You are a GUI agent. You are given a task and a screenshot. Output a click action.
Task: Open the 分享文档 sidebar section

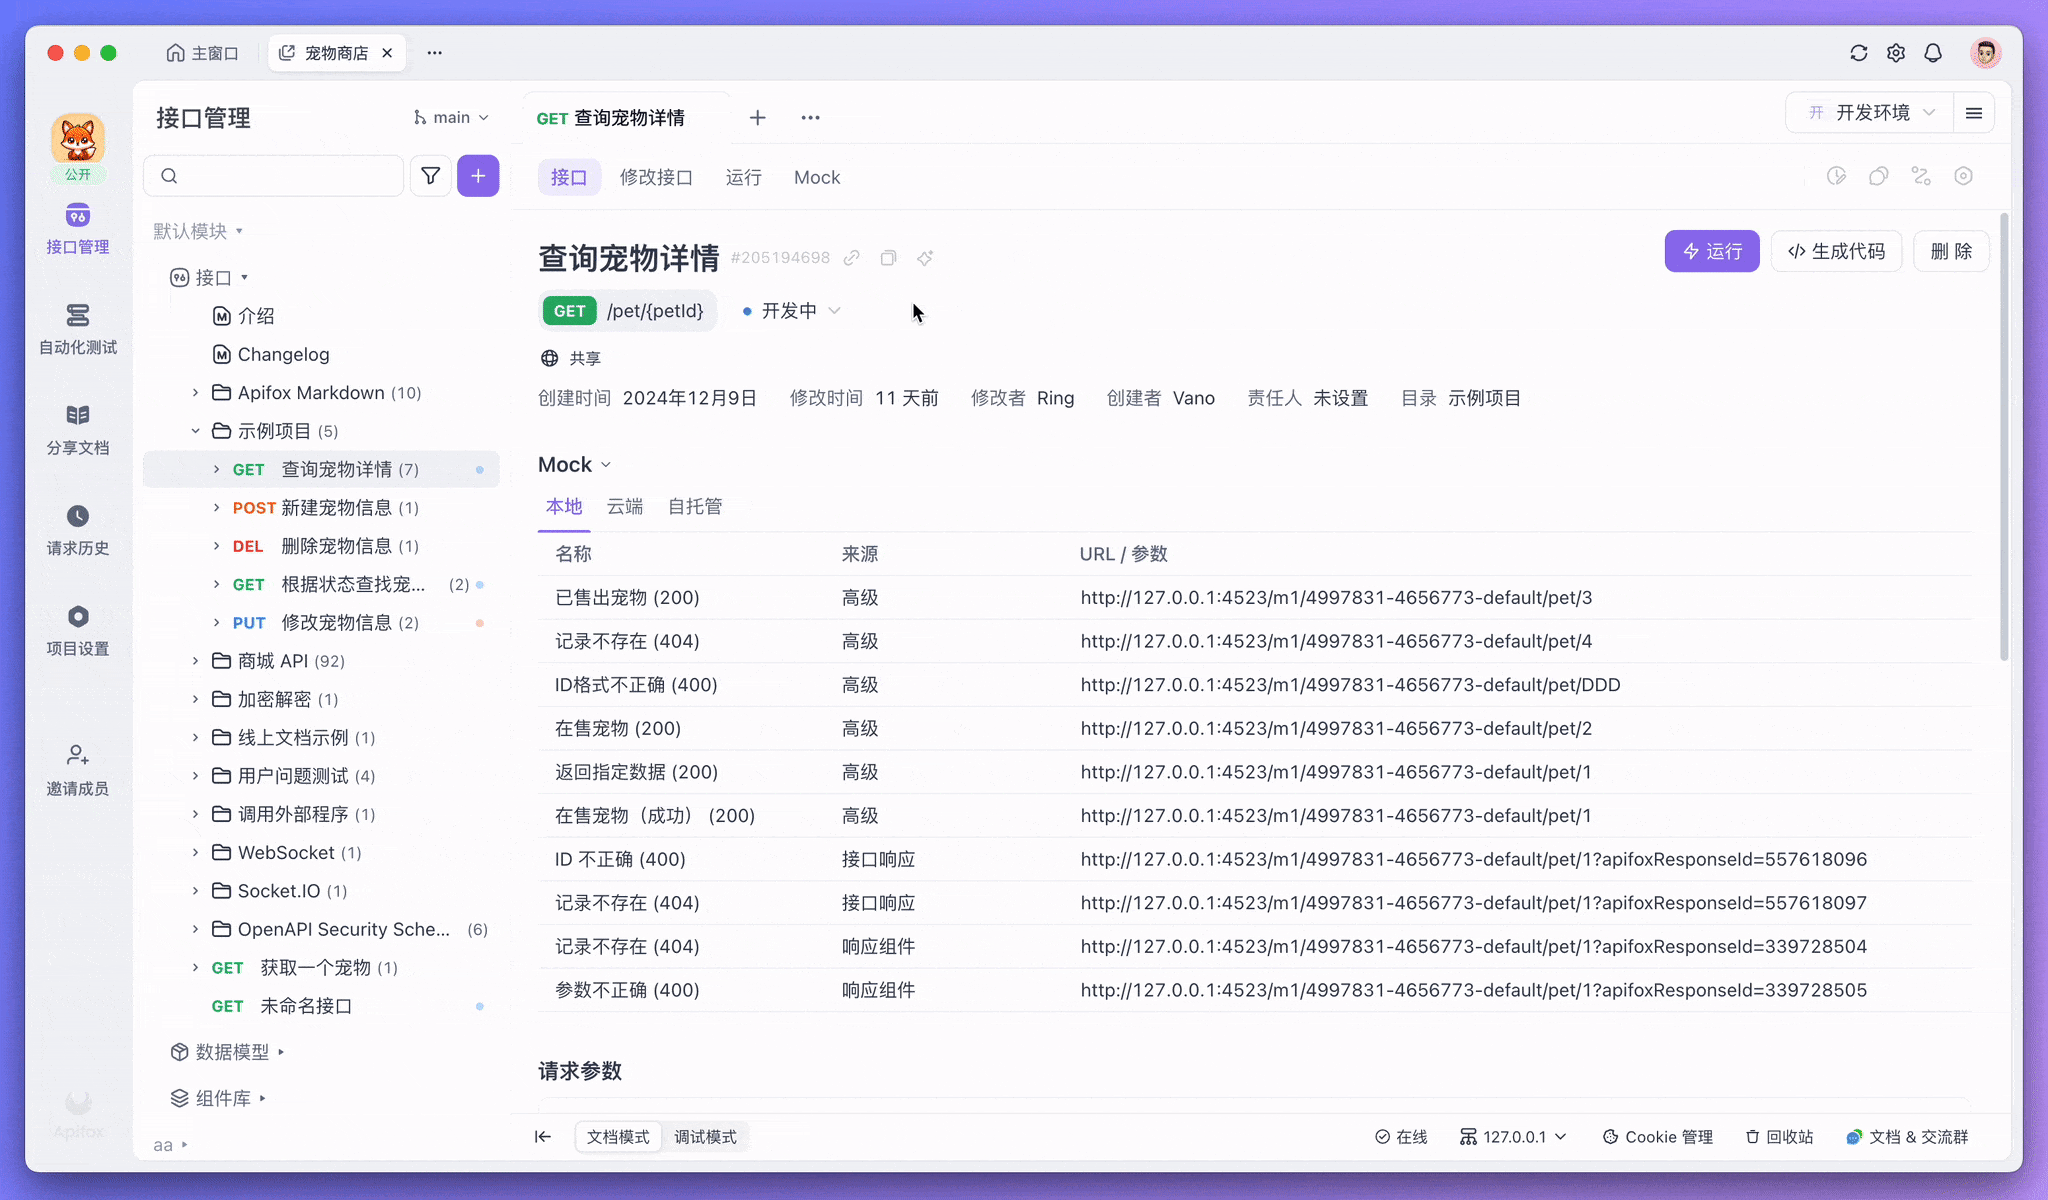point(77,430)
